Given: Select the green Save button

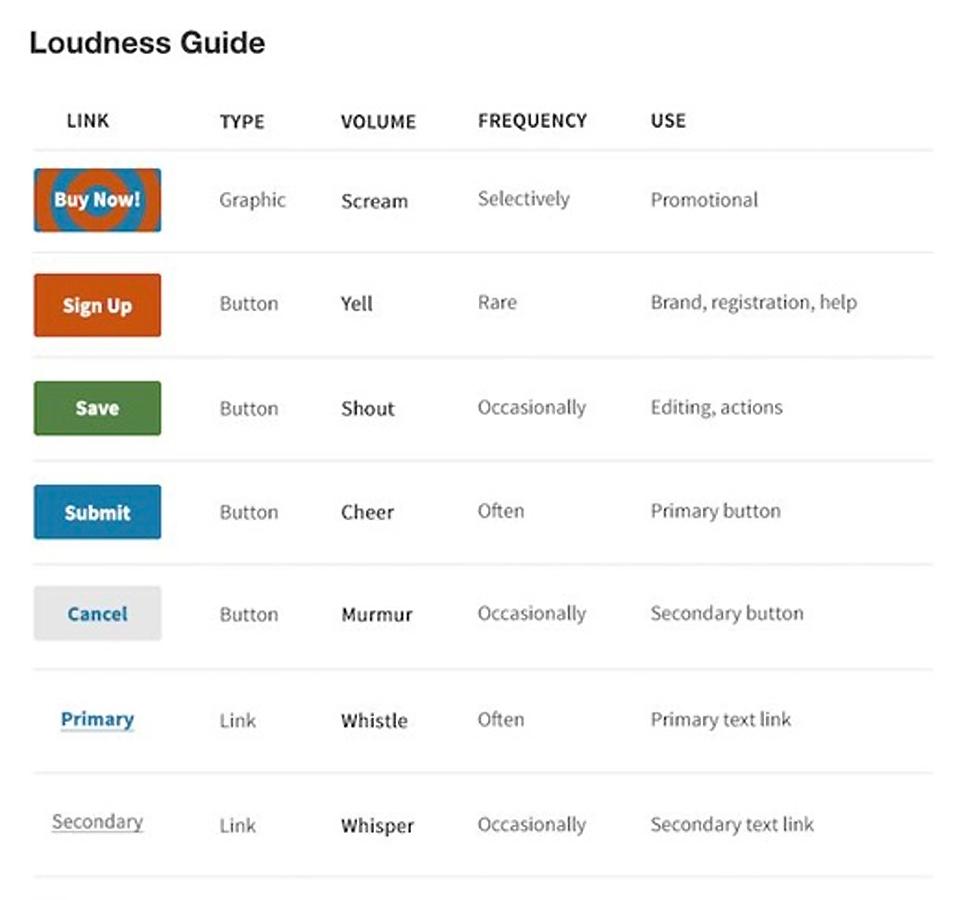Looking at the screenshot, I should point(97,408).
